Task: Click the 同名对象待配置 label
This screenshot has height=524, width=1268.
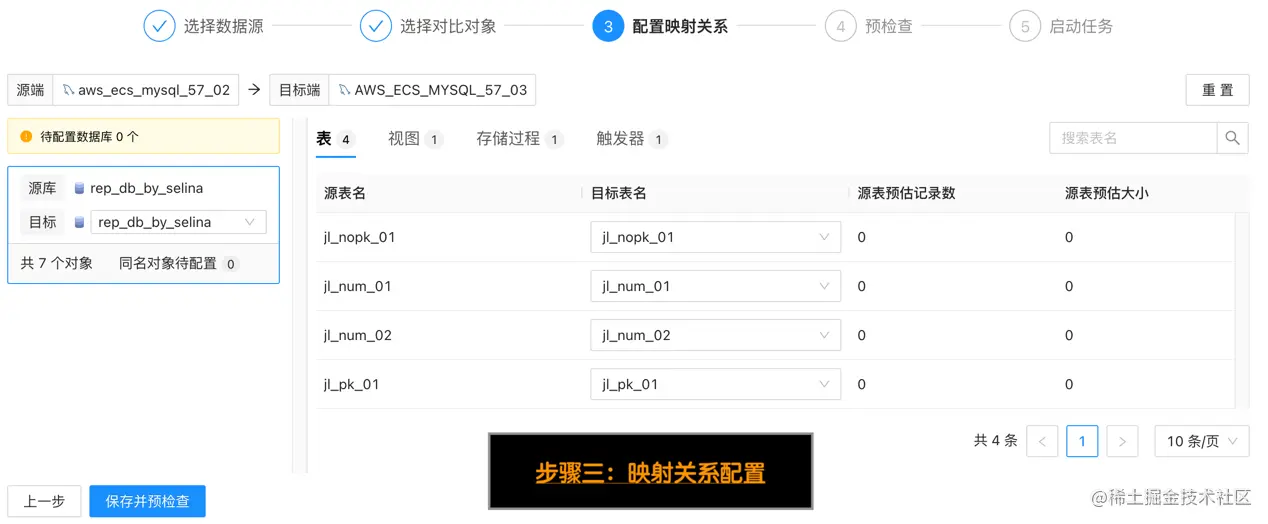Action: click(x=168, y=264)
